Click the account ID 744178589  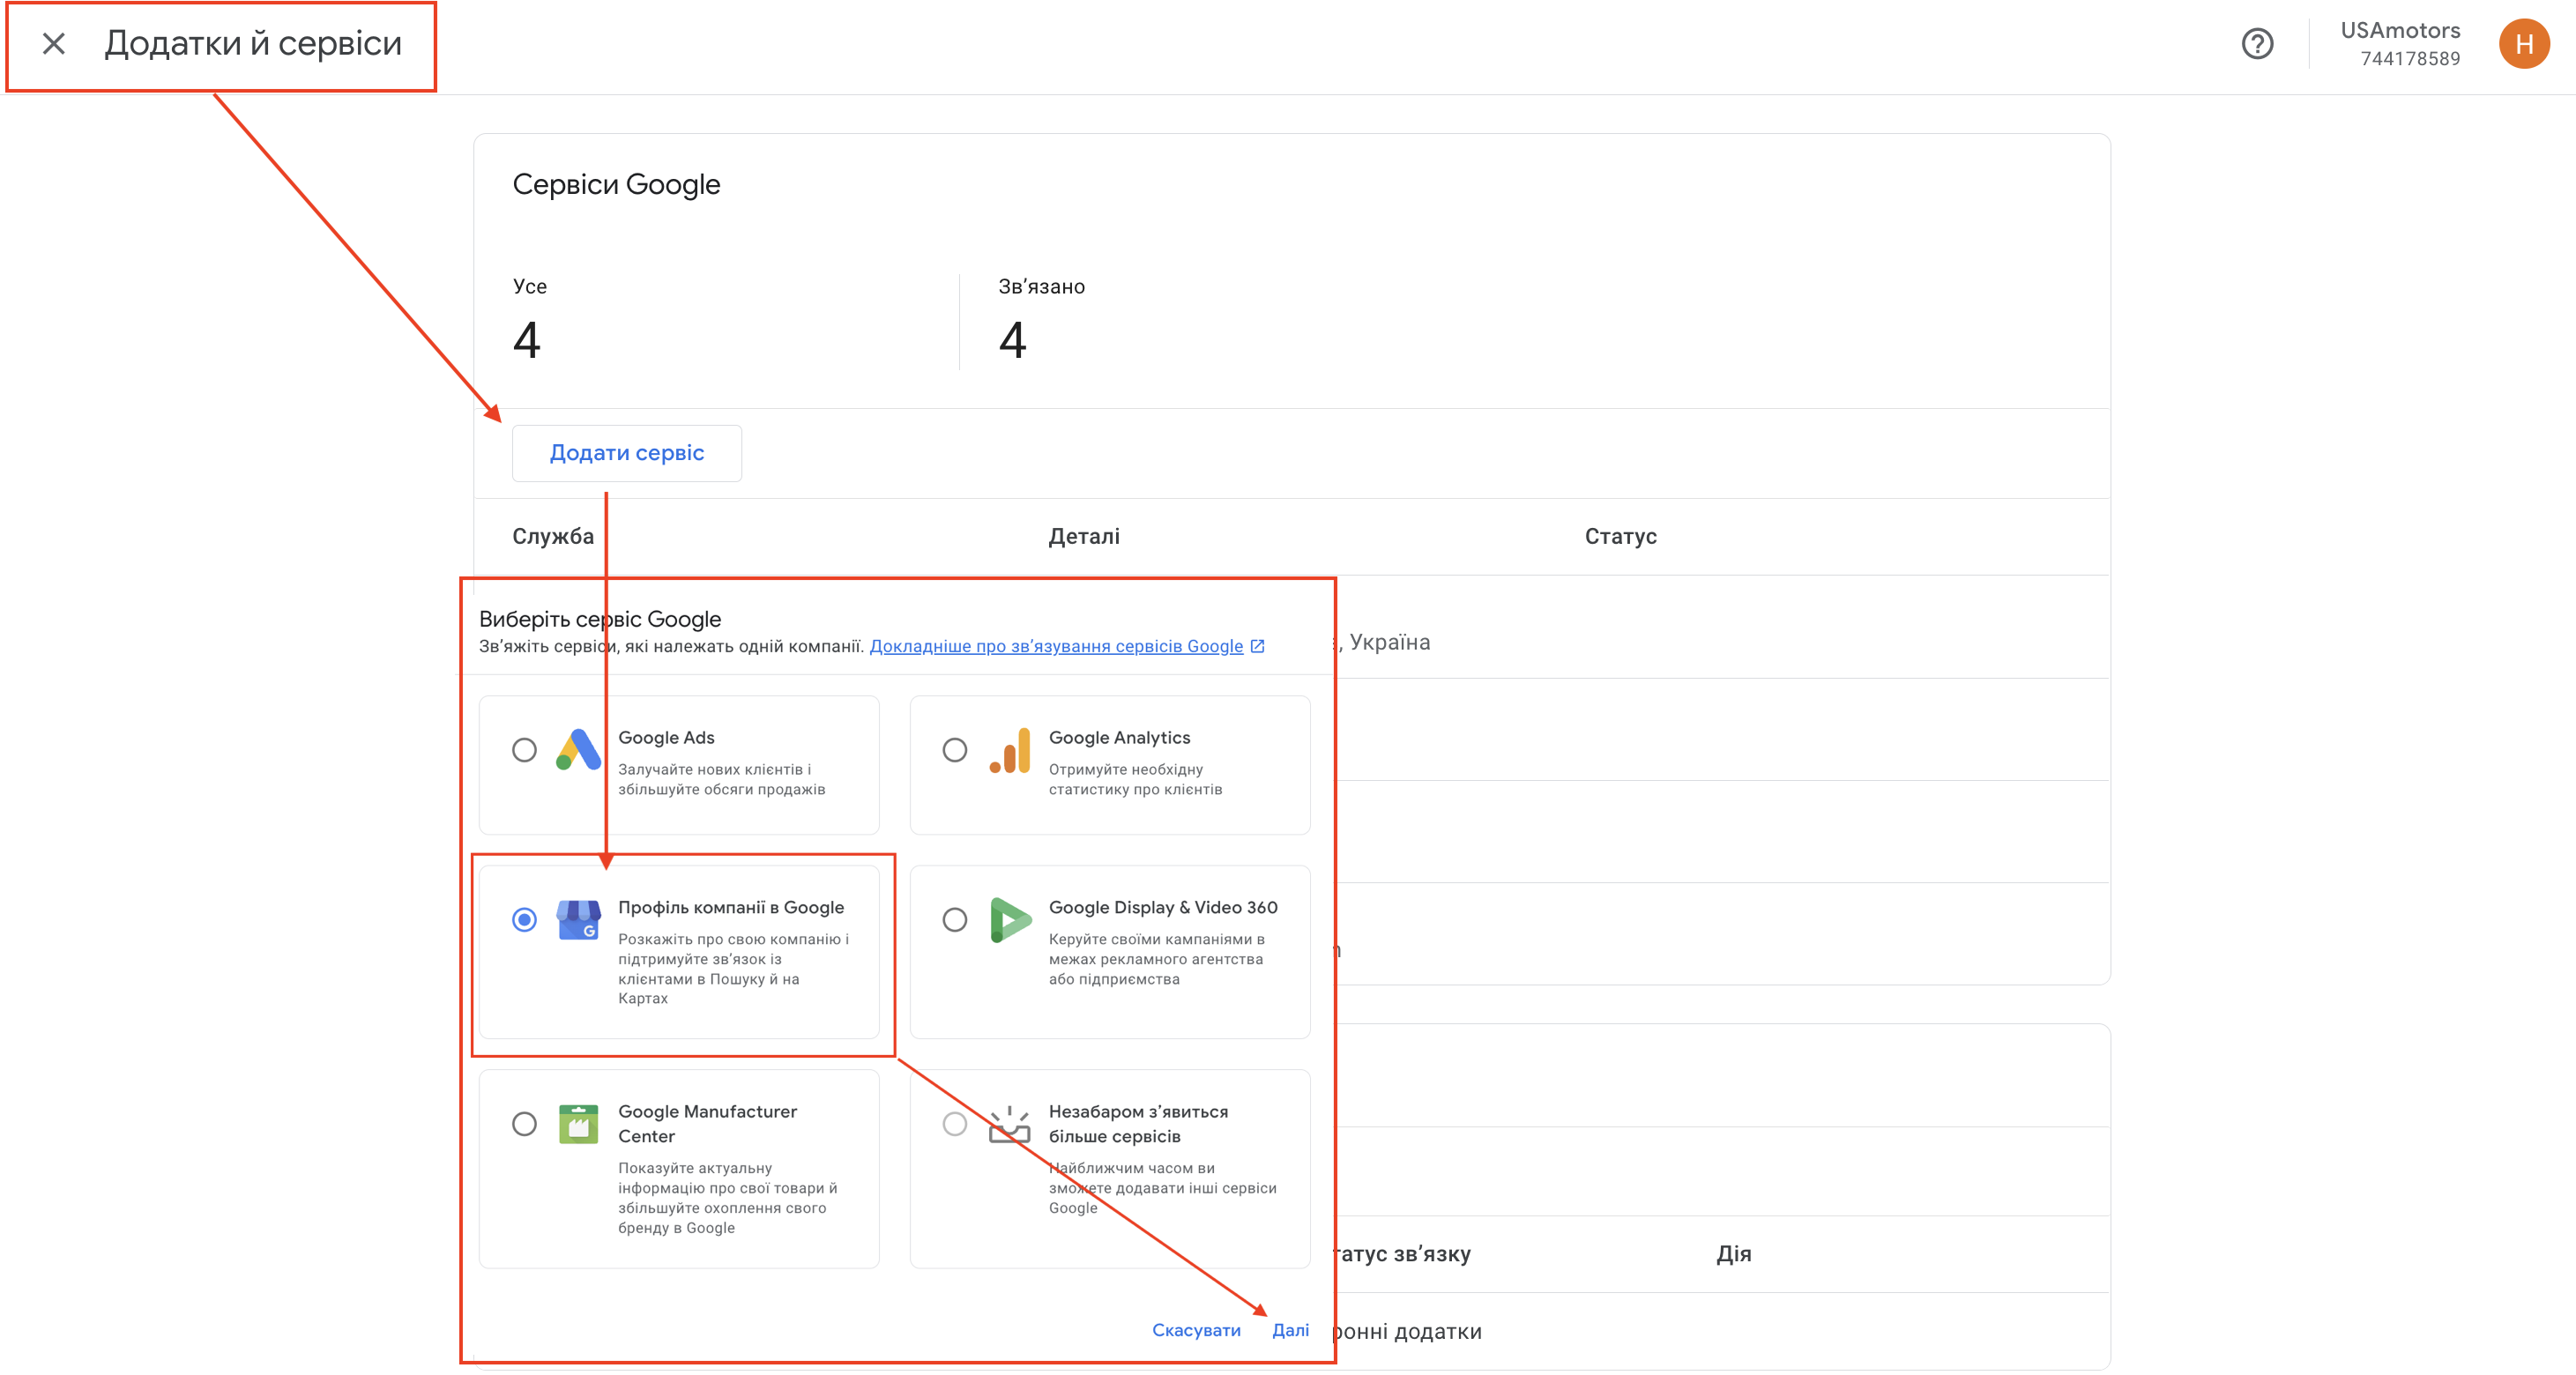click(2410, 59)
